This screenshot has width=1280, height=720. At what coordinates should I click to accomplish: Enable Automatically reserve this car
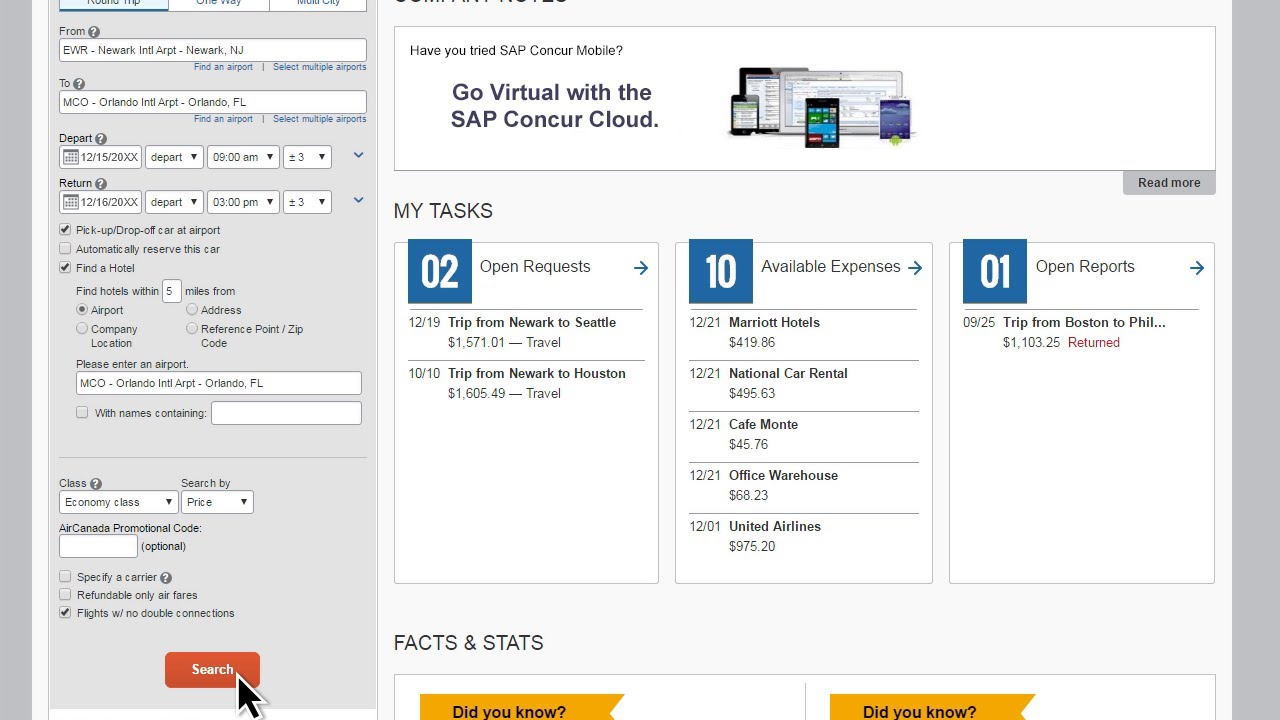[65, 249]
